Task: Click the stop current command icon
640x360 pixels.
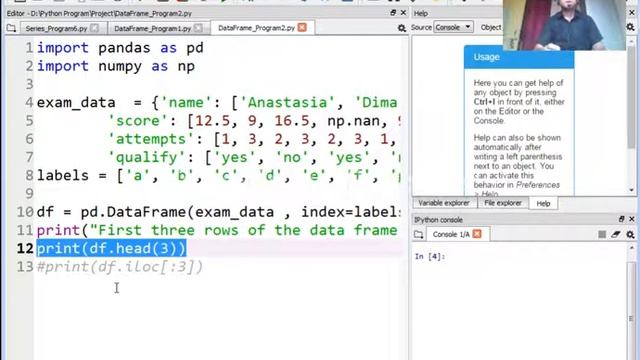Action: (x=602, y=234)
